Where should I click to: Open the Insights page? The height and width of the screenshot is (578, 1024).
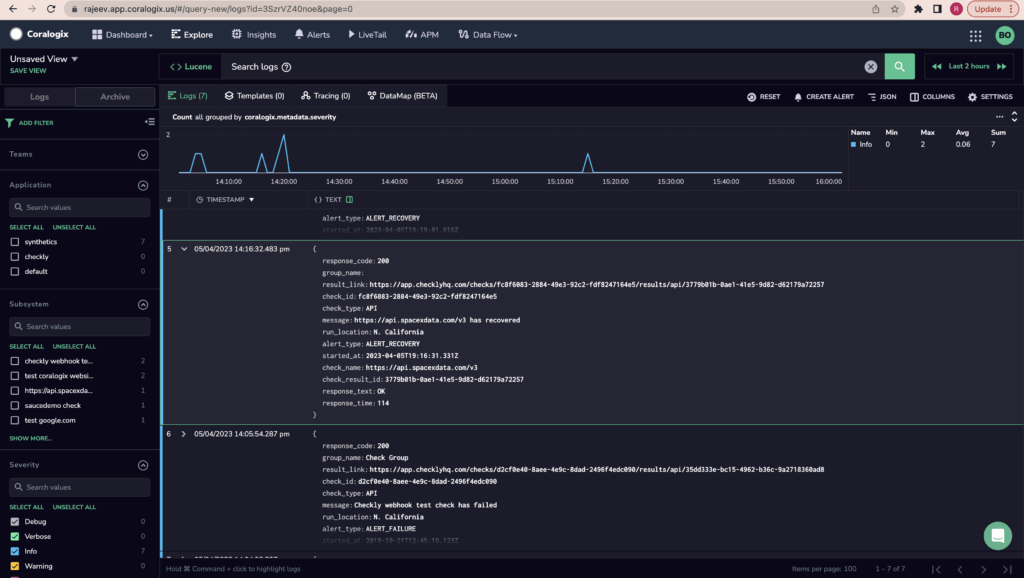[254, 35]
